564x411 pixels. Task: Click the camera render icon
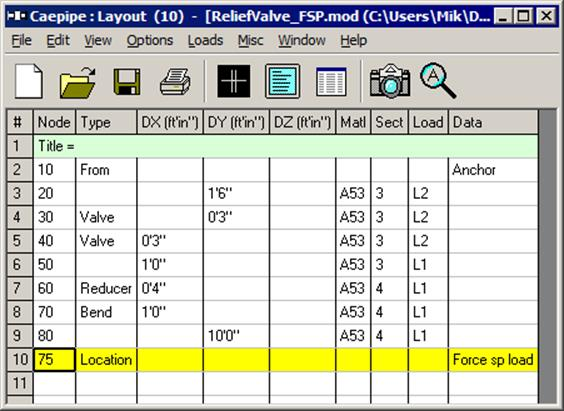390,81
